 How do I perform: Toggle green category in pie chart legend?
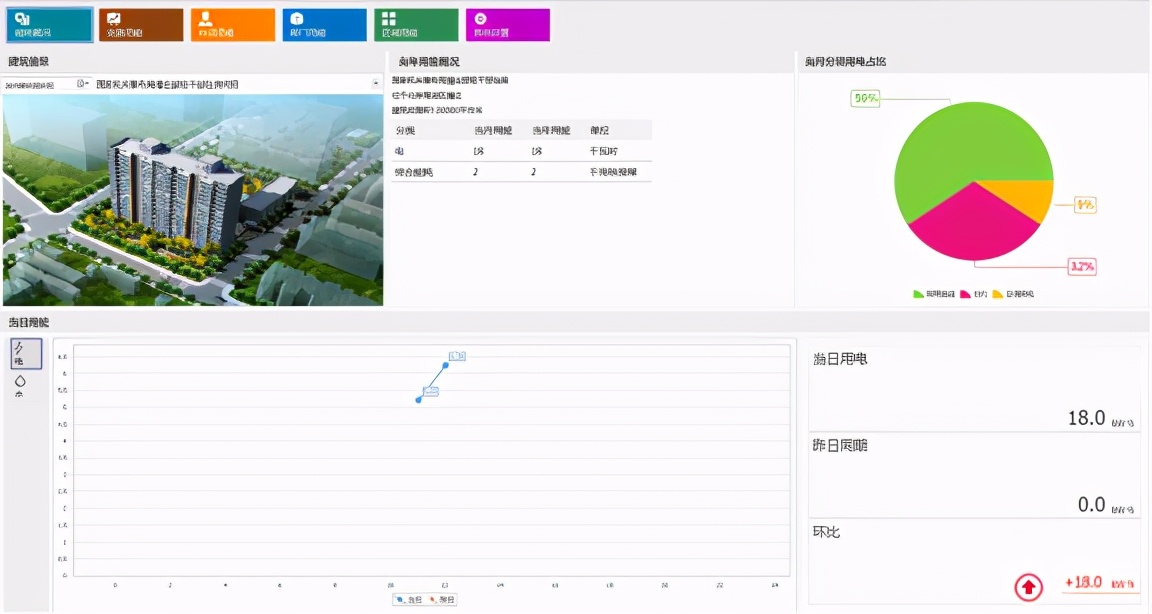click(934, 294)
